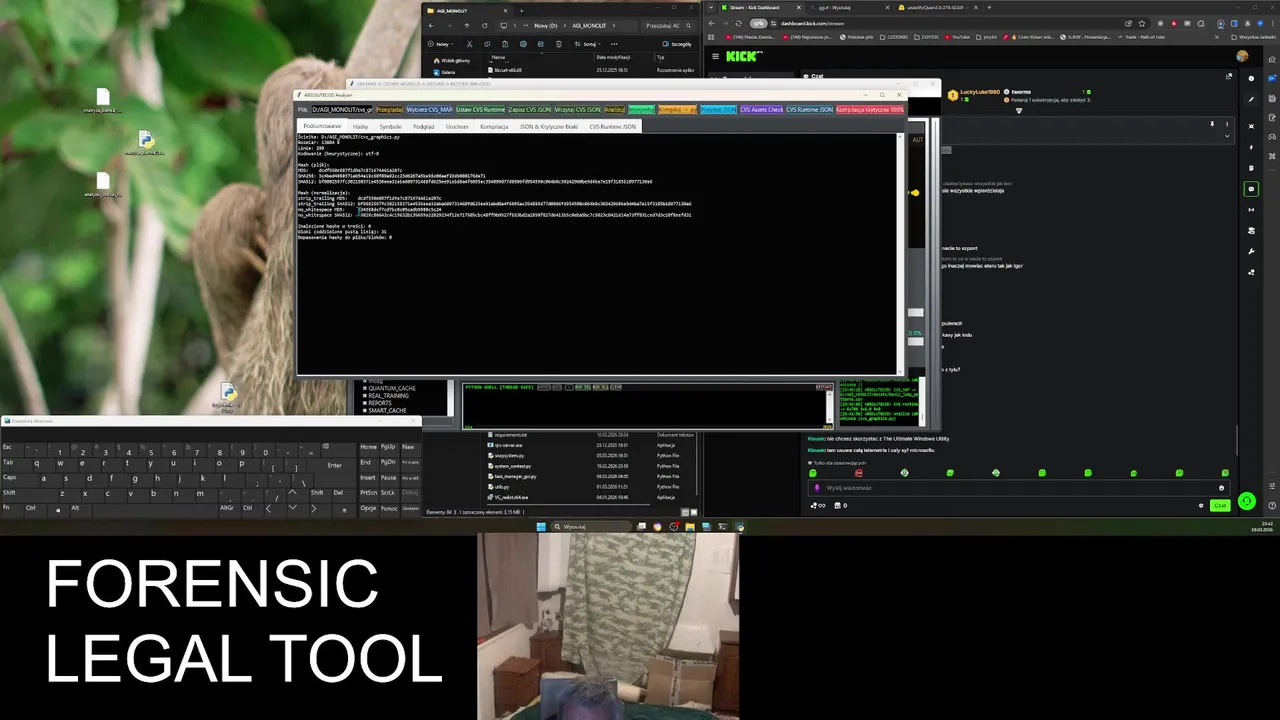Open the Nowy dropdown in File Explorer
This screenshot has height=720, width=1280.
click(443, 44)
